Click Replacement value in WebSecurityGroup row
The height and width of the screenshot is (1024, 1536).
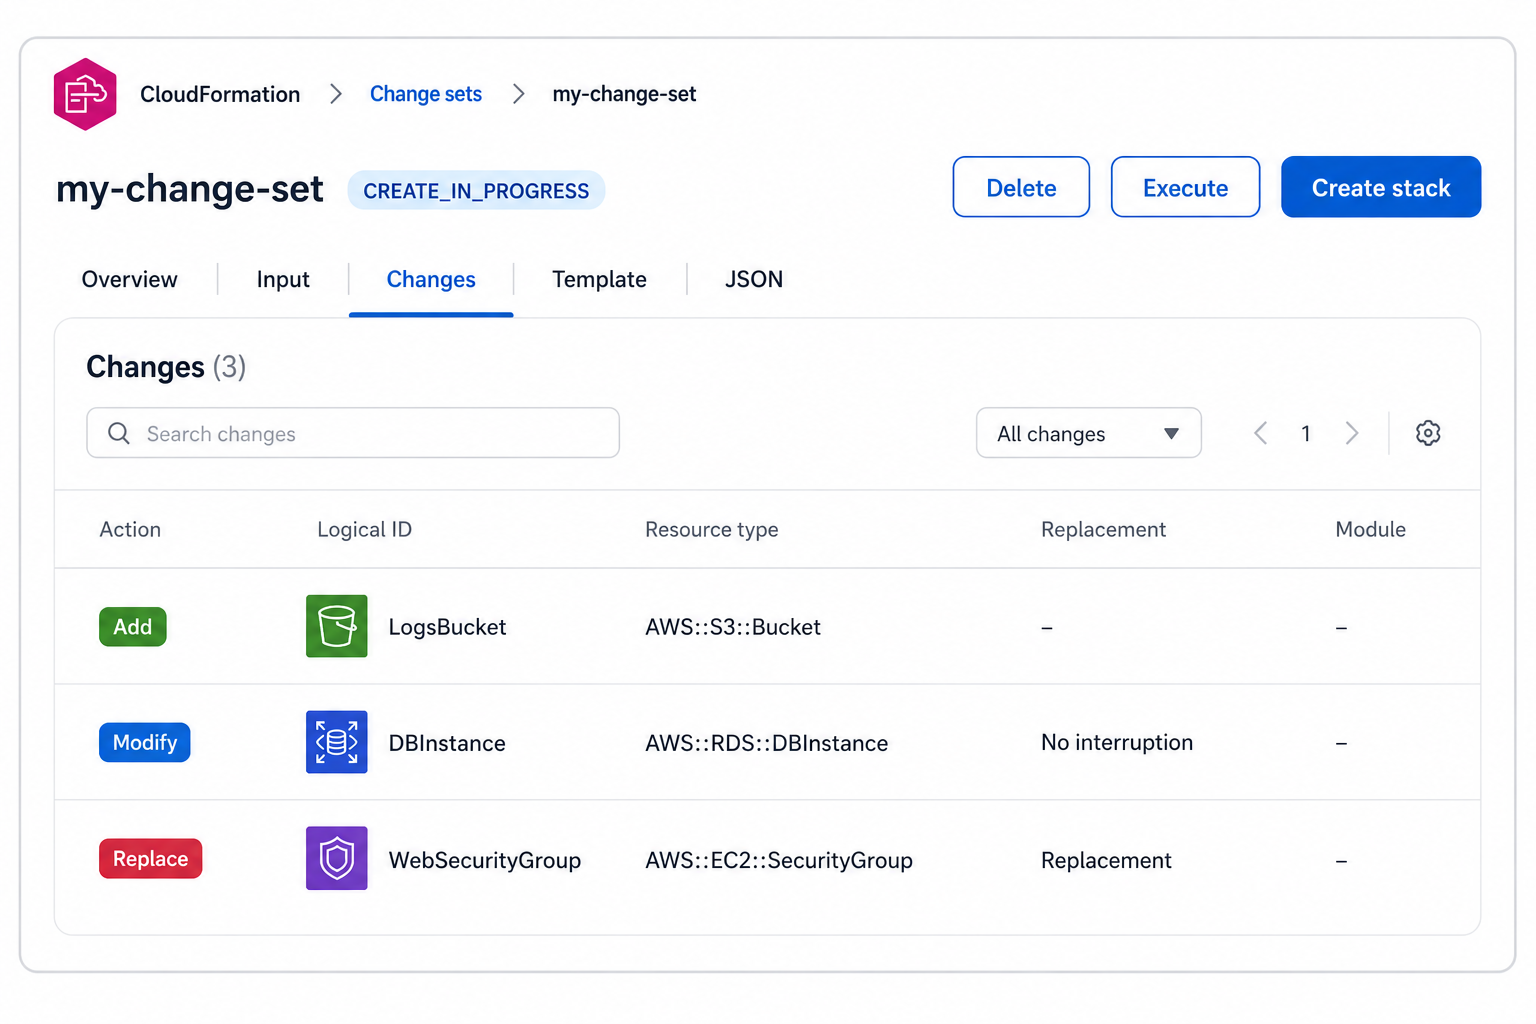click(x=1106, y=860)
